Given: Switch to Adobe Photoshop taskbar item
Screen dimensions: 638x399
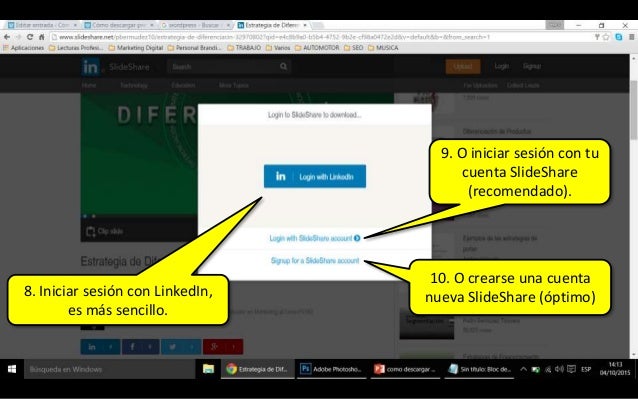Looking at the screenshot, I should (332, 369).
